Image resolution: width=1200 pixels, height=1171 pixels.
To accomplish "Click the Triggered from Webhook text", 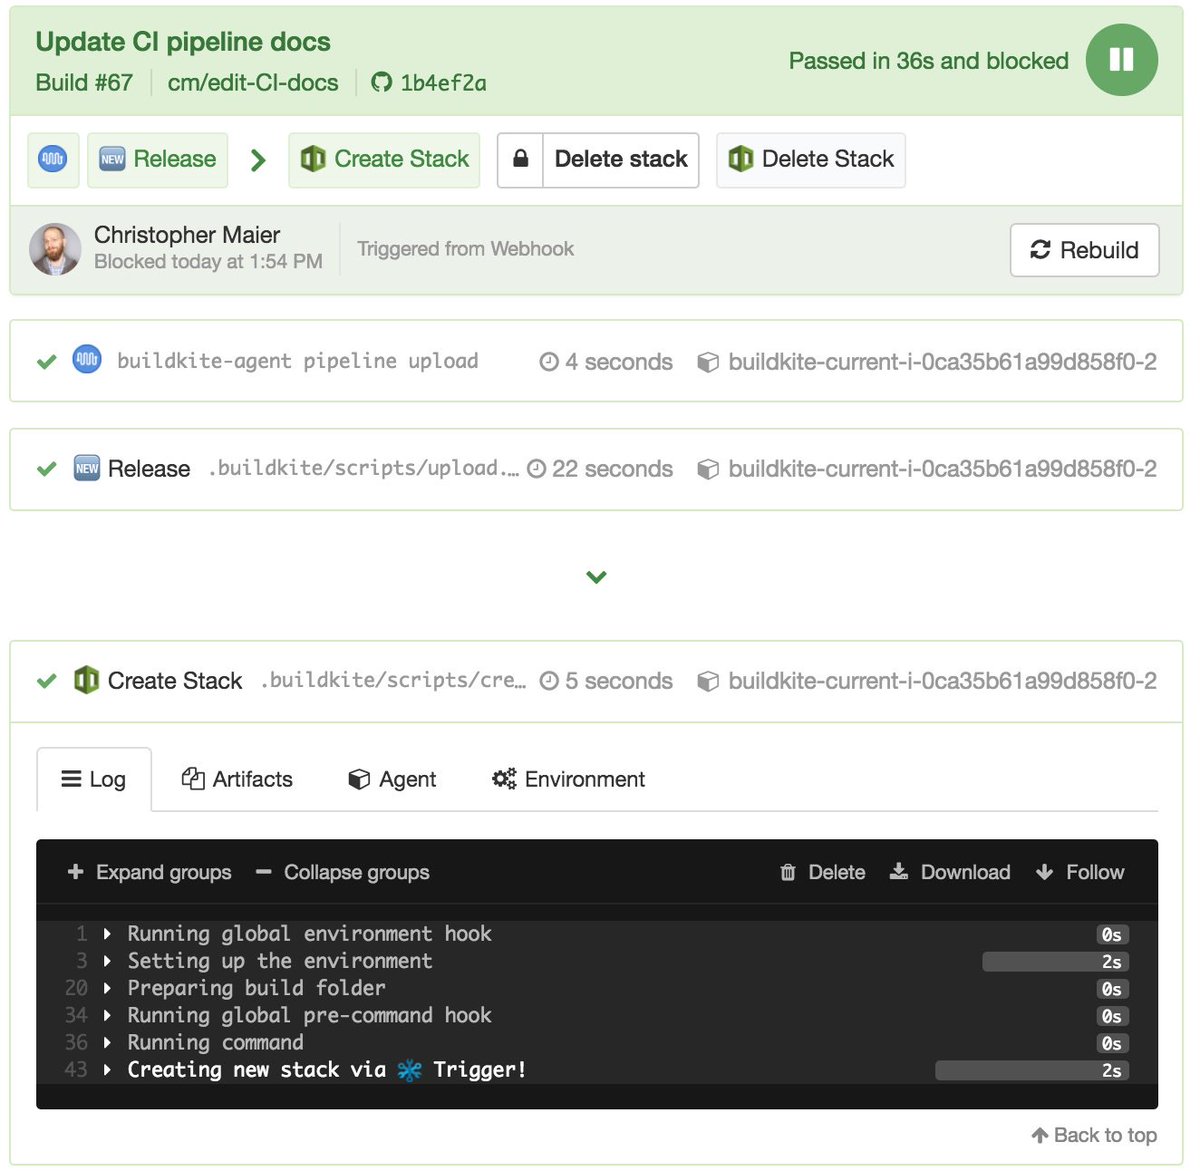I will pyautogui.click(x=466, y=249).
